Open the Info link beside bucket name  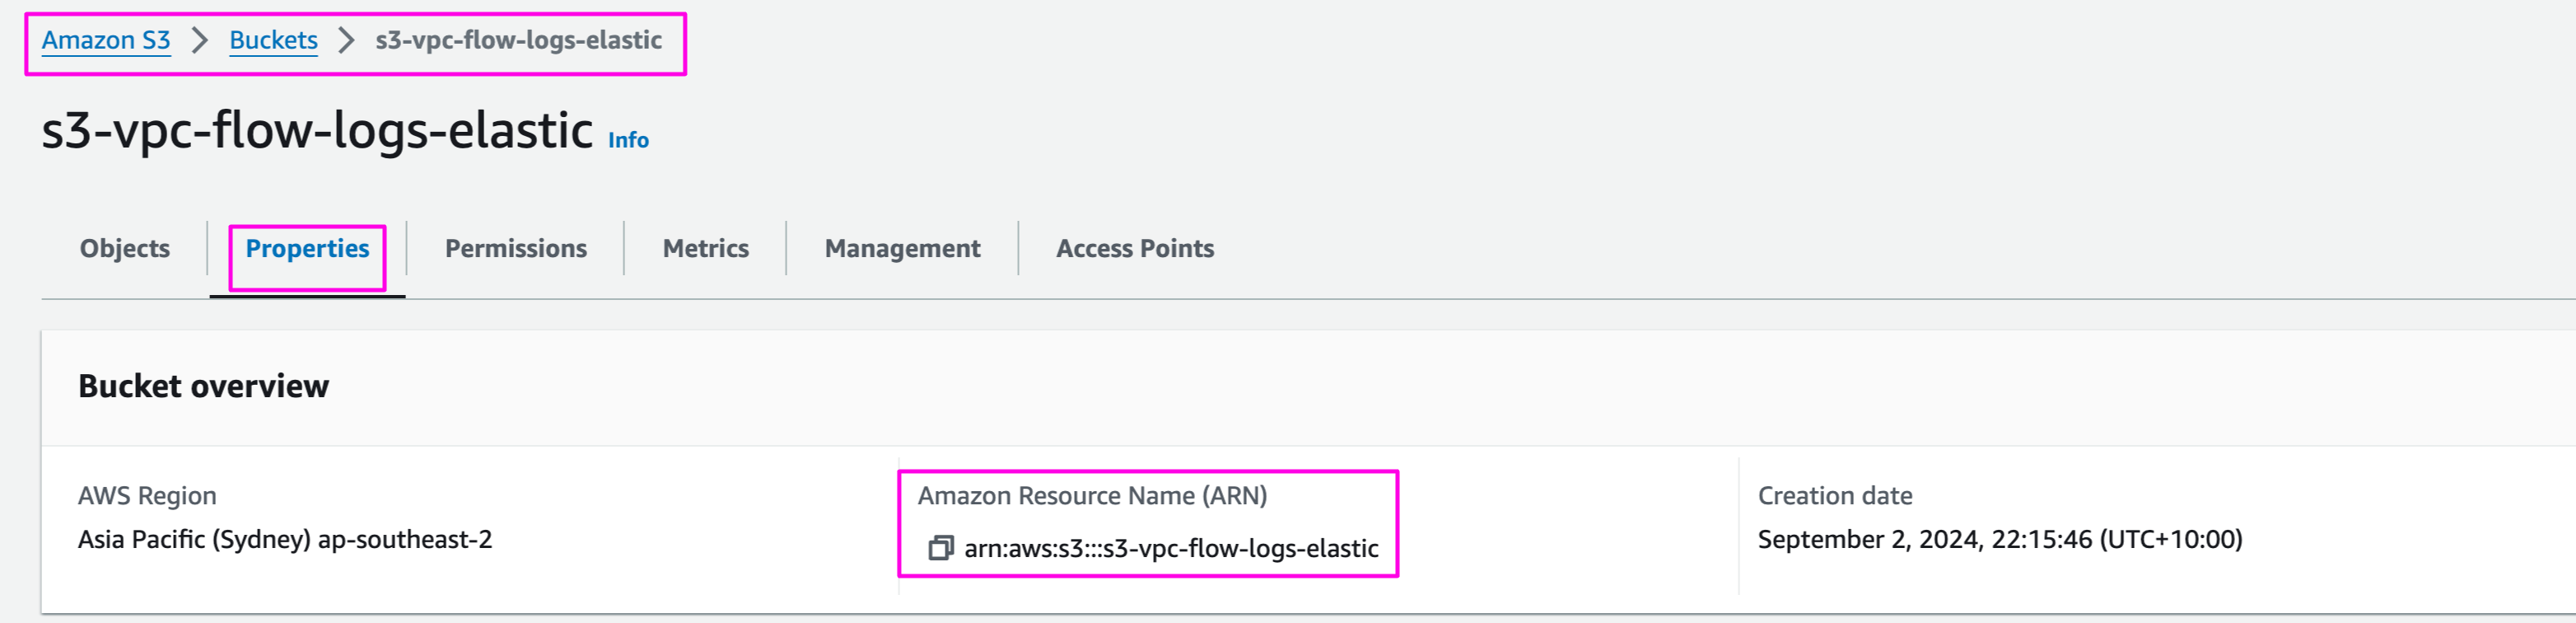[x=628, y=140]
